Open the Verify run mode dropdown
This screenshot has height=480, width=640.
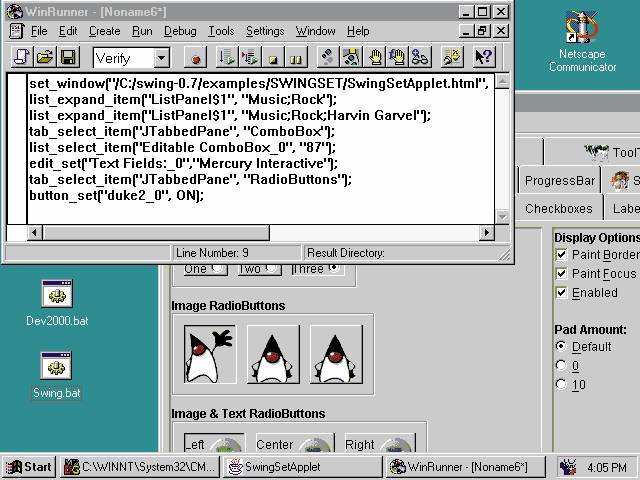162,58
